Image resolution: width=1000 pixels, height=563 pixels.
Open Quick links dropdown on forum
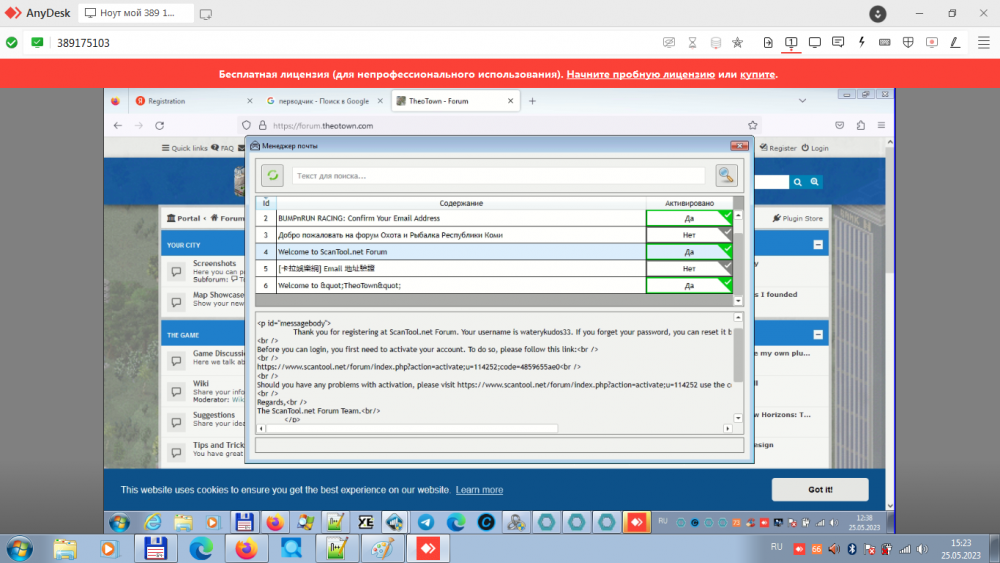[184, 148]
